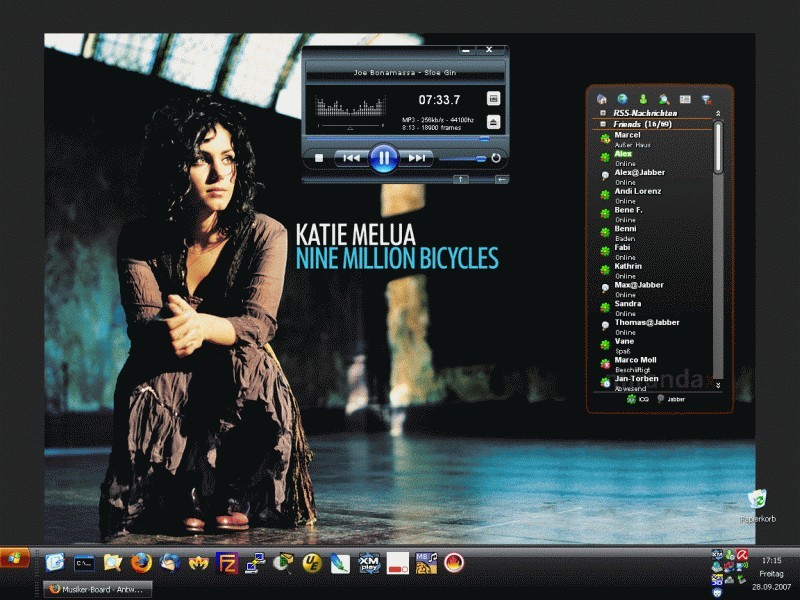Image resolution: width=800 pixels, height=600 pixels.
Task: Open the ICQ status button at messenger bottom
Action: point(637,399)
